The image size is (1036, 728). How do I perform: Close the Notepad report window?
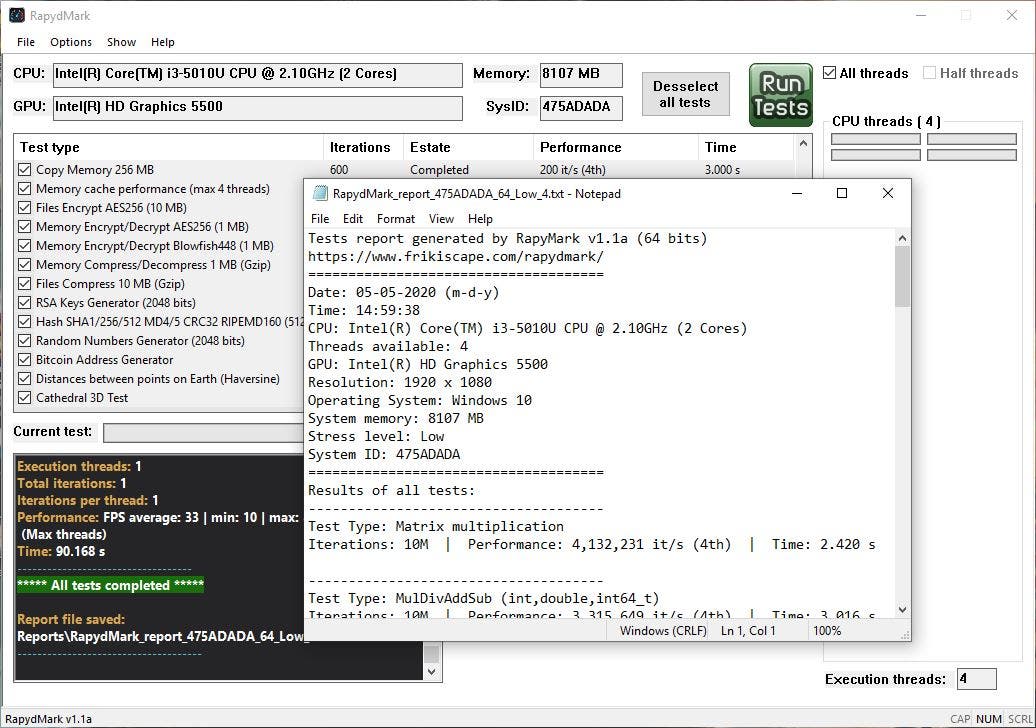point(887,194)
